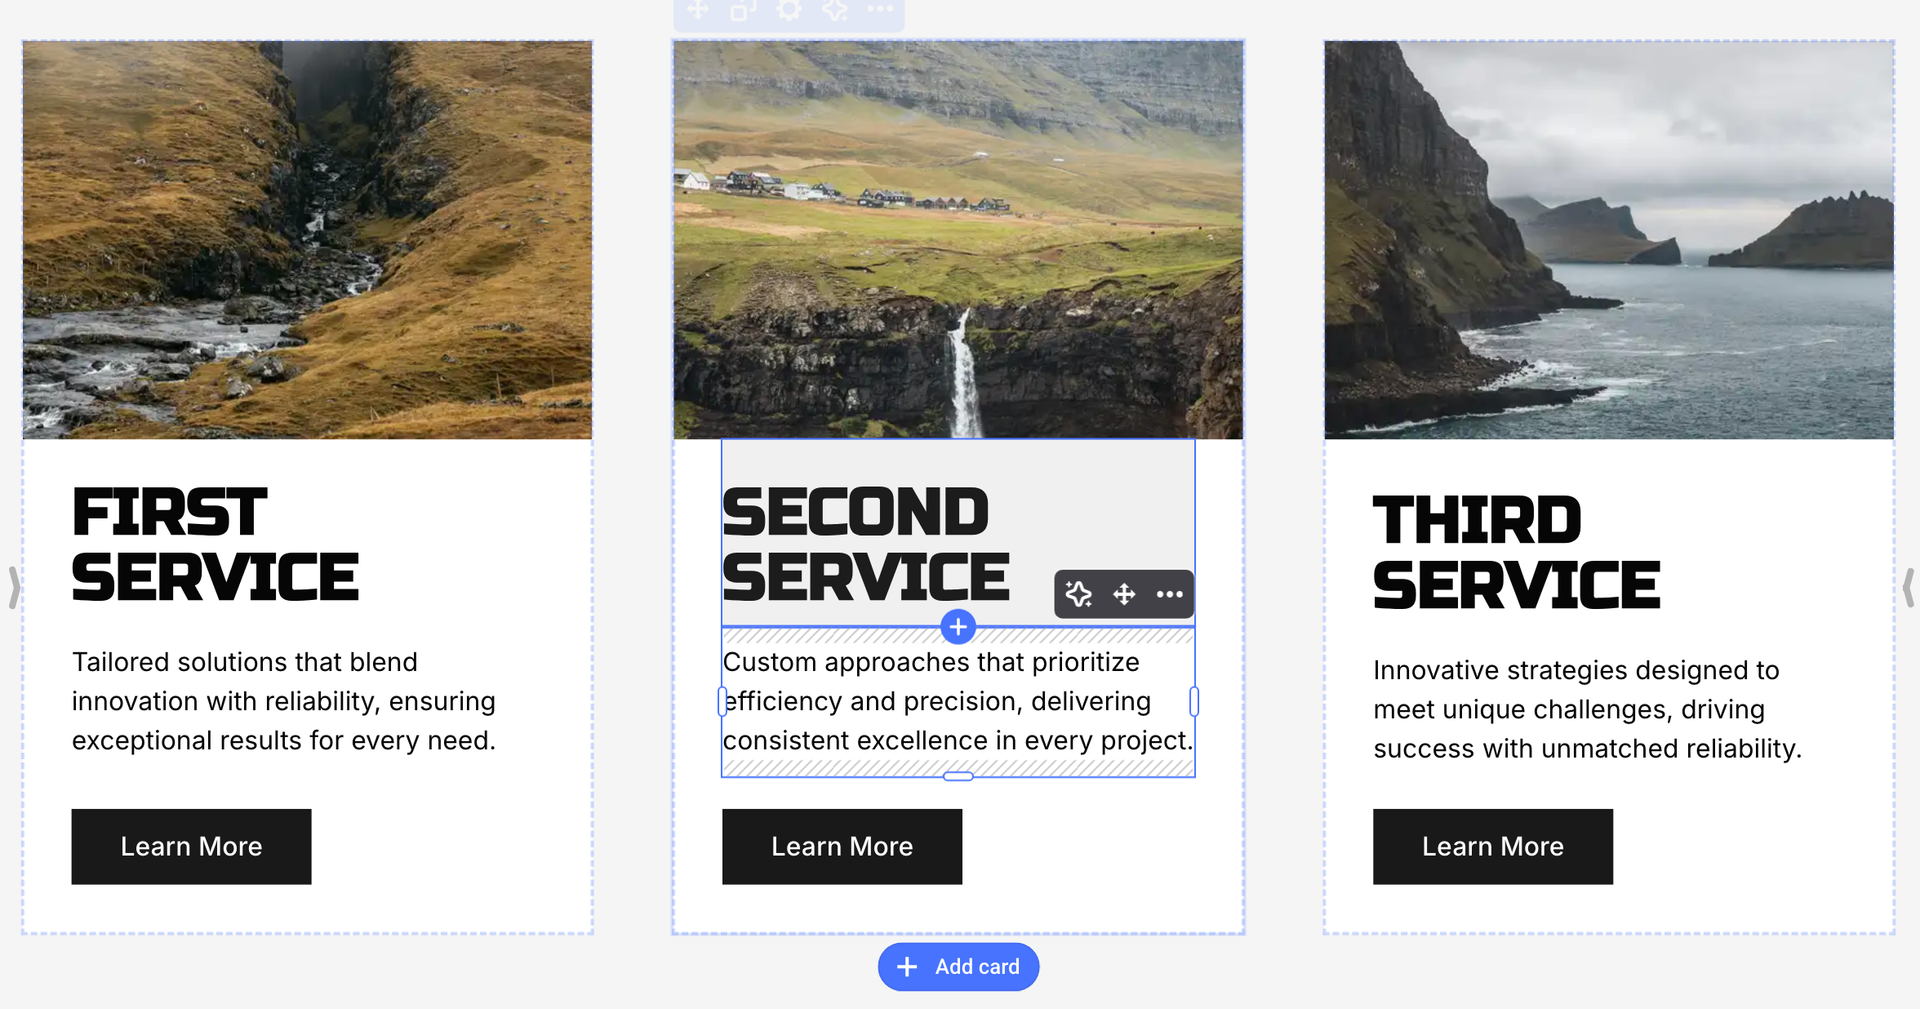Select the coastal cliffs image
The width and height of the screenshot is (1920, 1009).
[x=1609, y=240]
